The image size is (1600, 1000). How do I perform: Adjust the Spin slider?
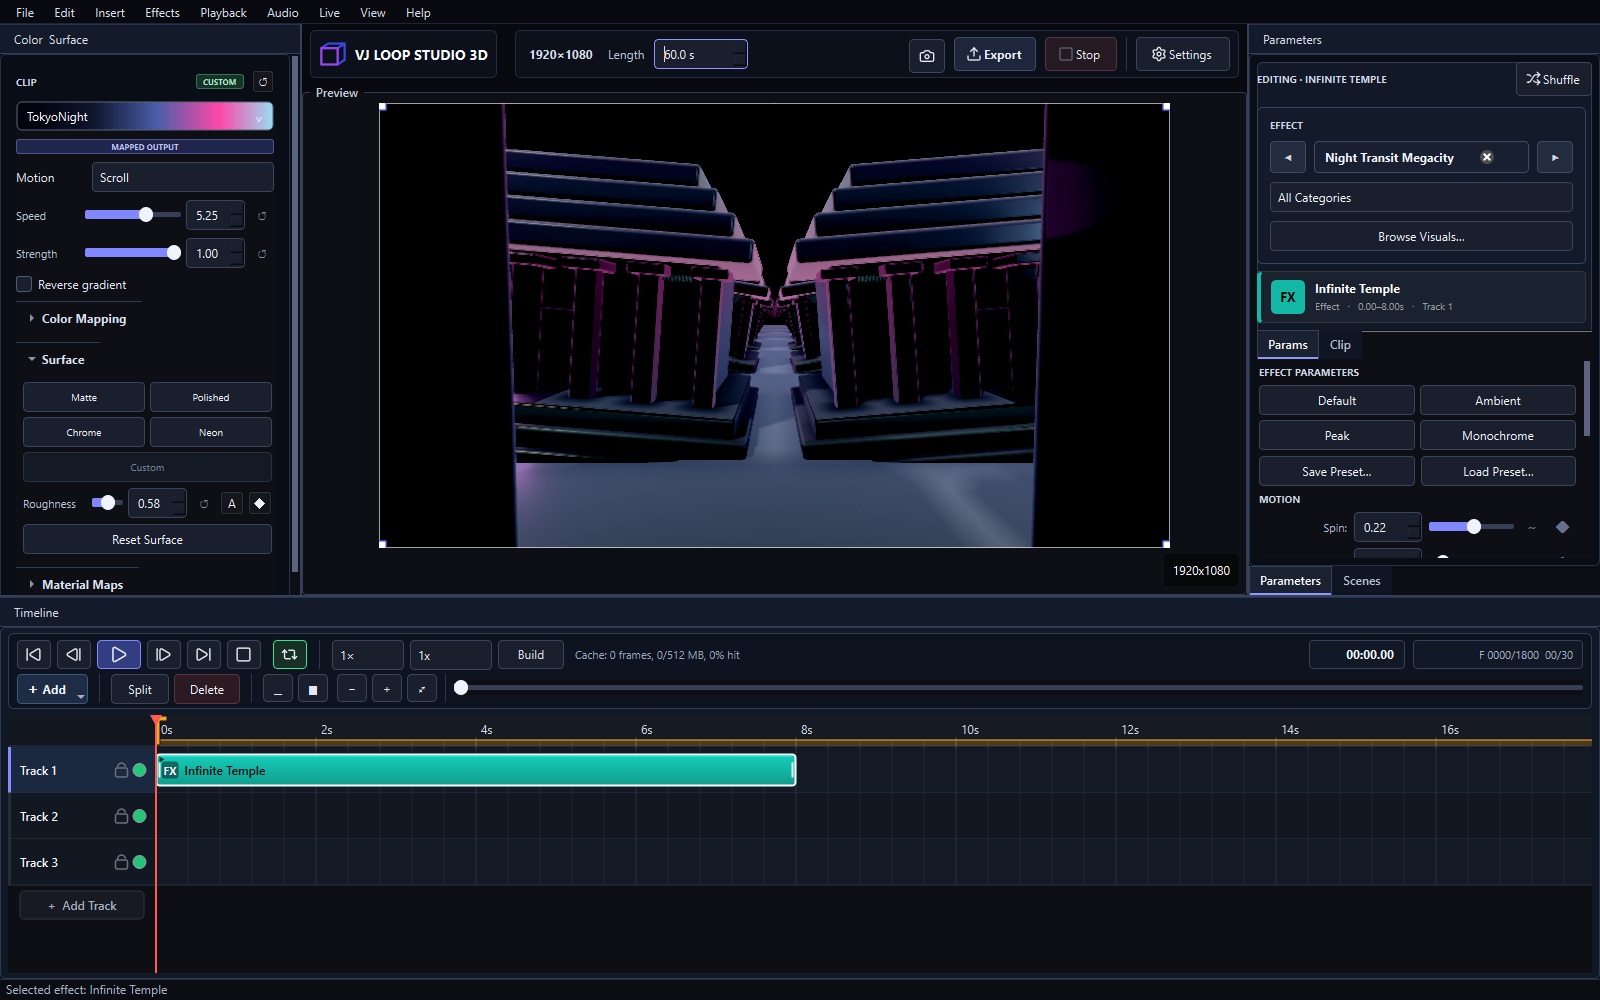click(1470, 526)
